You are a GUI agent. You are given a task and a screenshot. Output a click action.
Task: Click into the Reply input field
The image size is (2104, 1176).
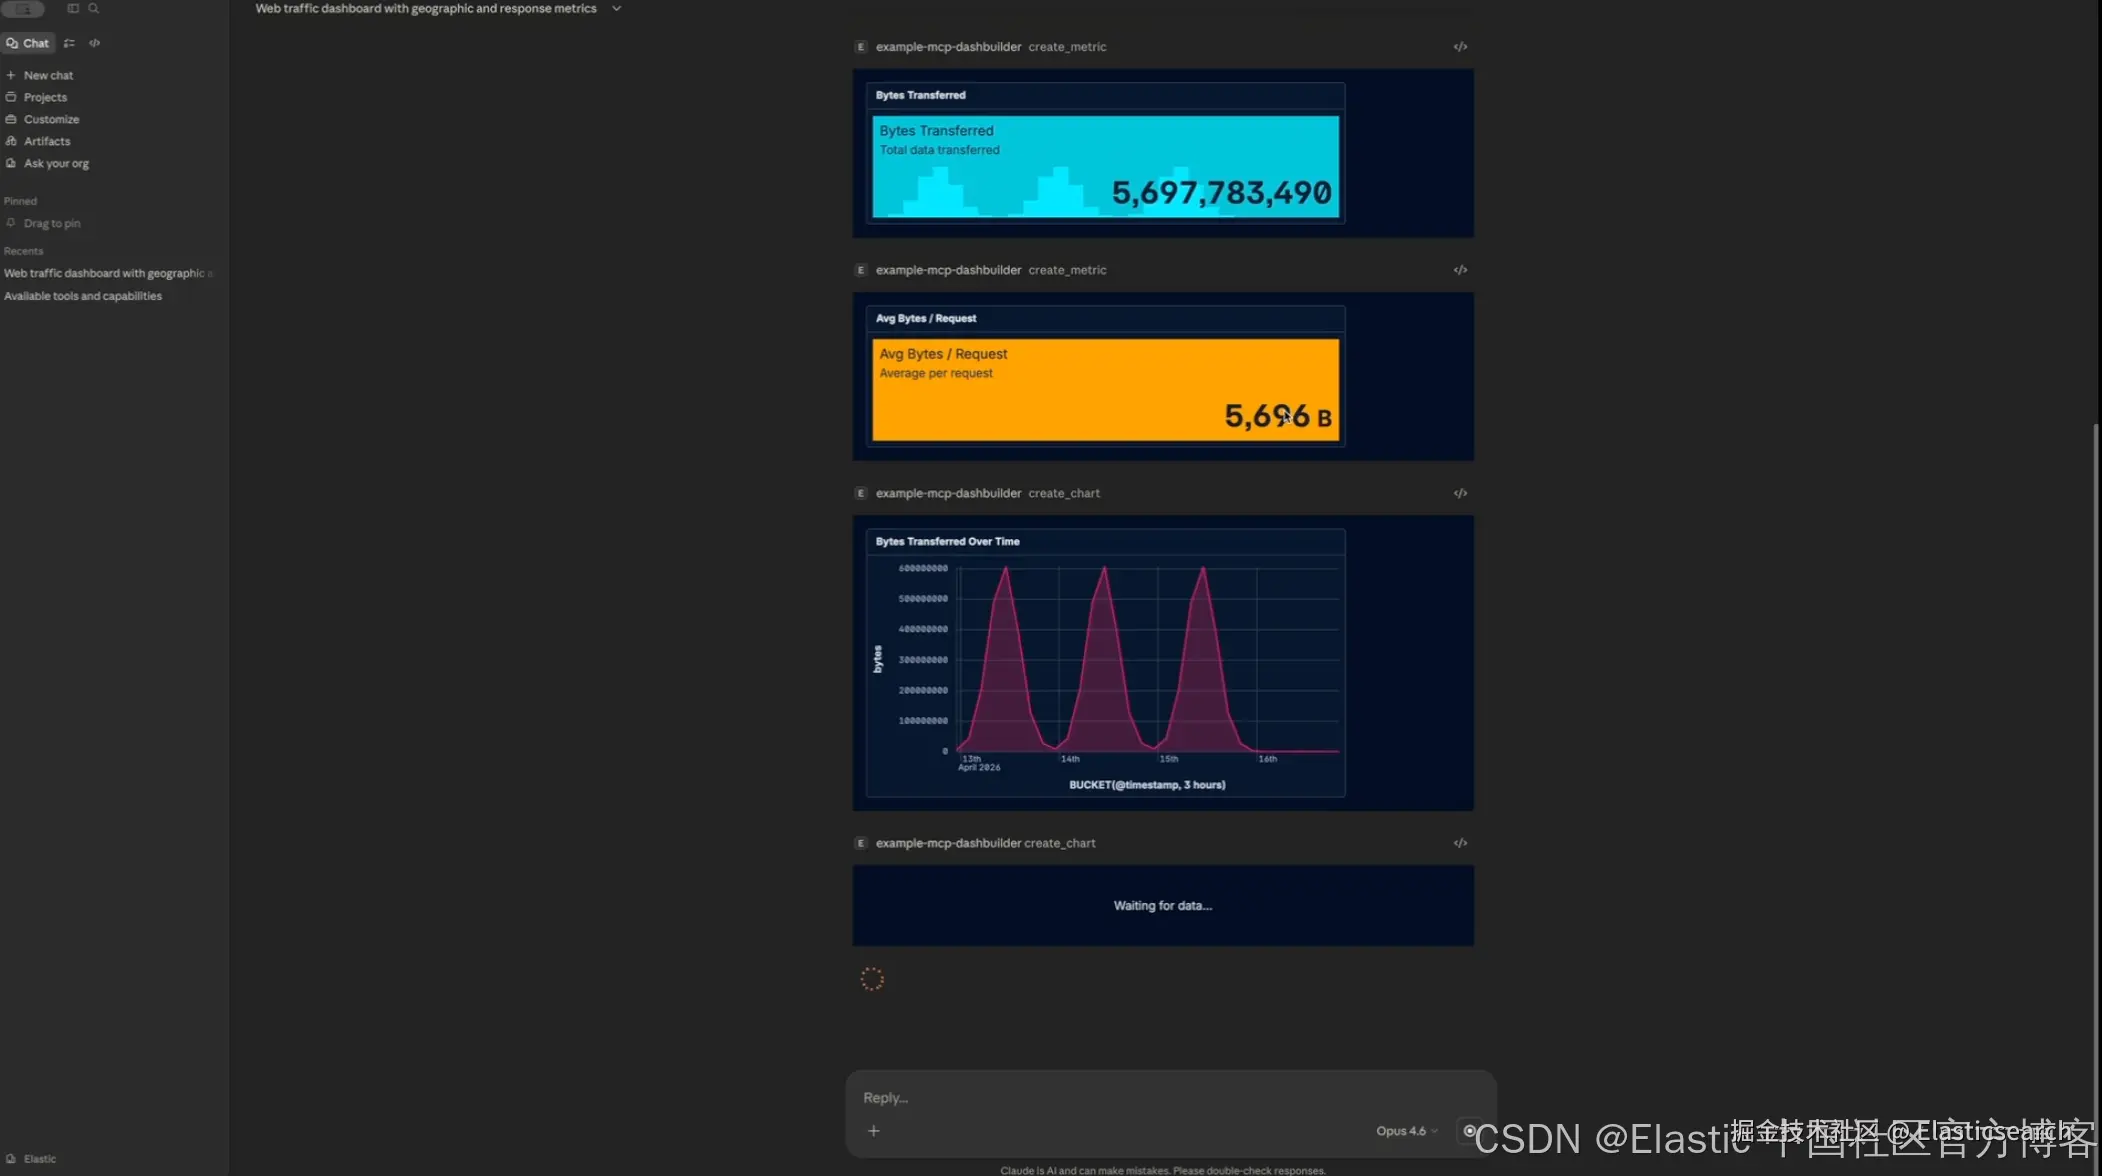pos(1100,1097)
